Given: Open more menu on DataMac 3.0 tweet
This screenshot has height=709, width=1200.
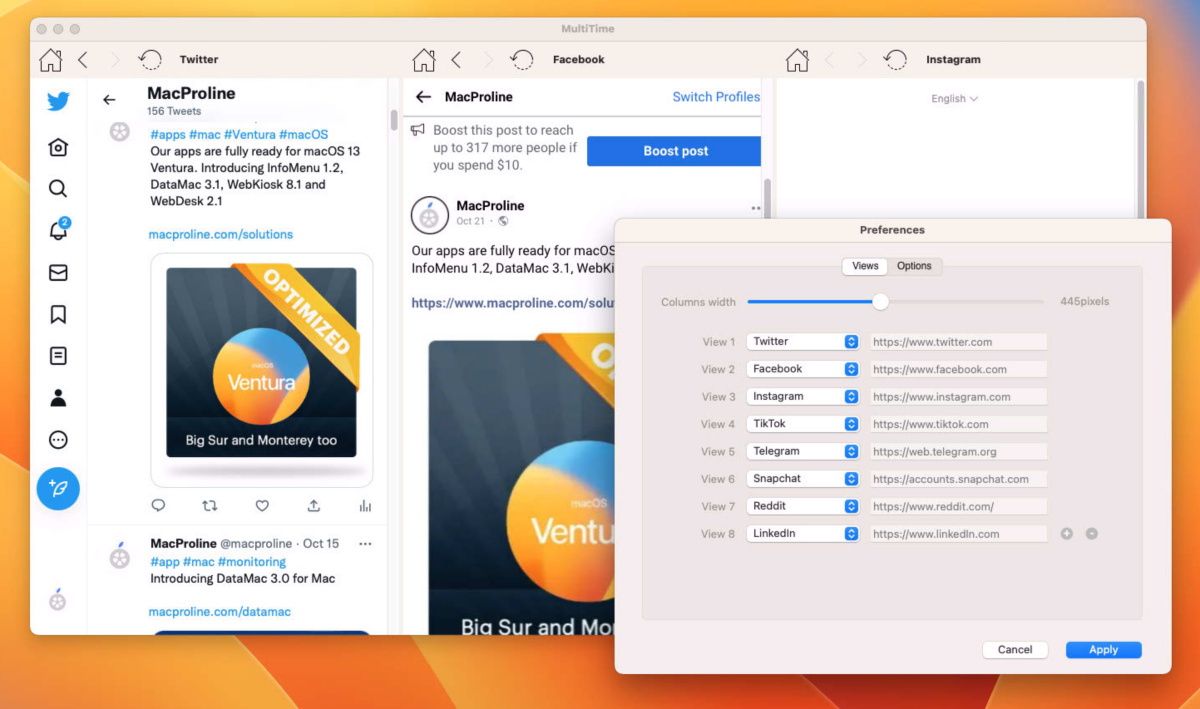Looking at the screenshot, I should pos(365,544).
